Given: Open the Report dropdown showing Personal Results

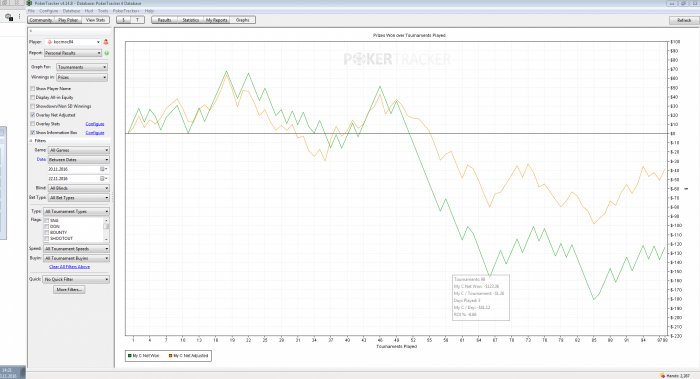Looking at the screenshot, I should tap(73, 53).
